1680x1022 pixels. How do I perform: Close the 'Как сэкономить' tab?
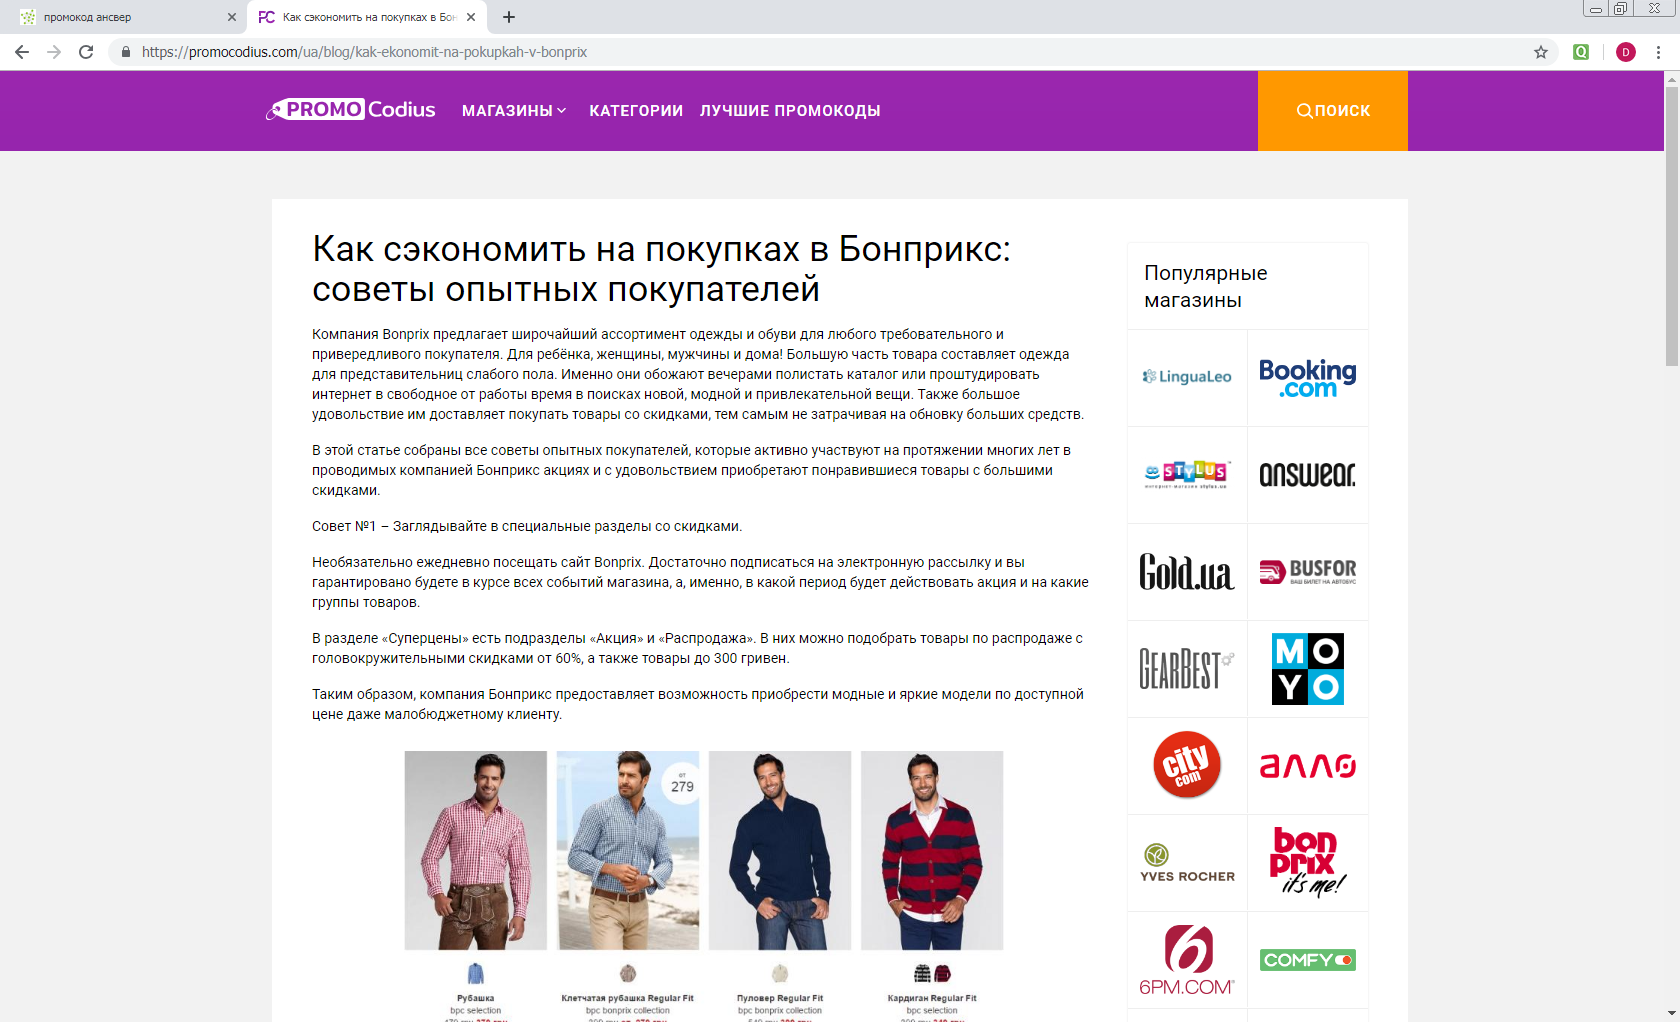471,17
